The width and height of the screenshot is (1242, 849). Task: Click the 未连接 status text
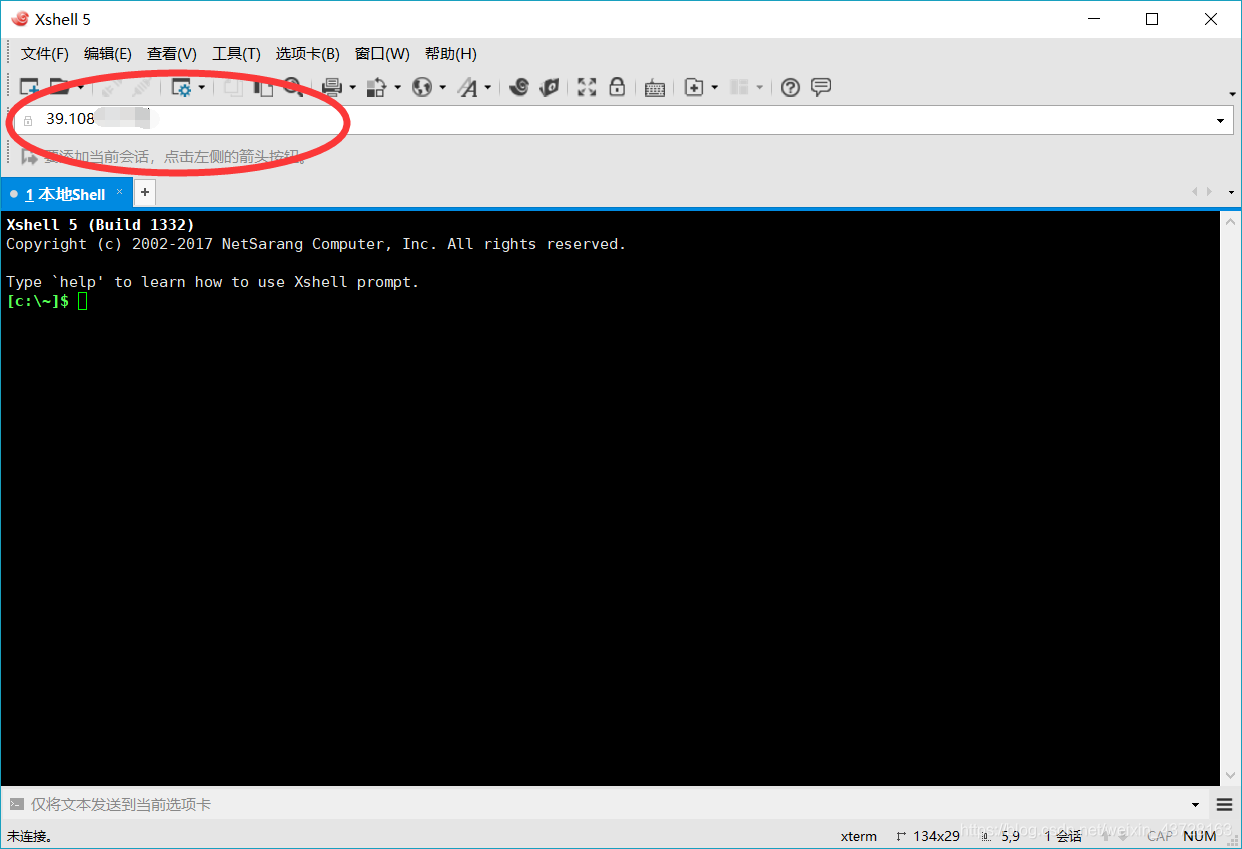click(x=30, y=836)
